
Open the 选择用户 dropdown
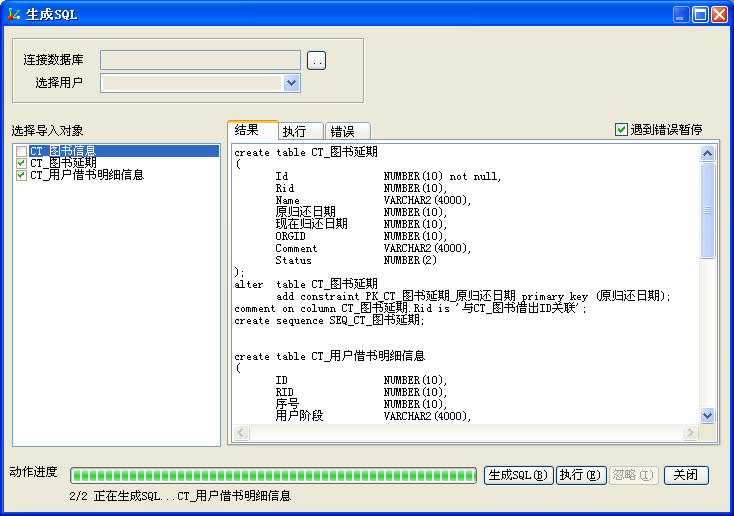292,83
